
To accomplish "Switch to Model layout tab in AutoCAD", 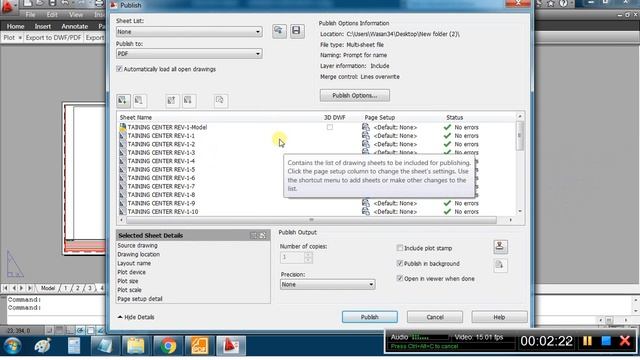I will (48, 288).
